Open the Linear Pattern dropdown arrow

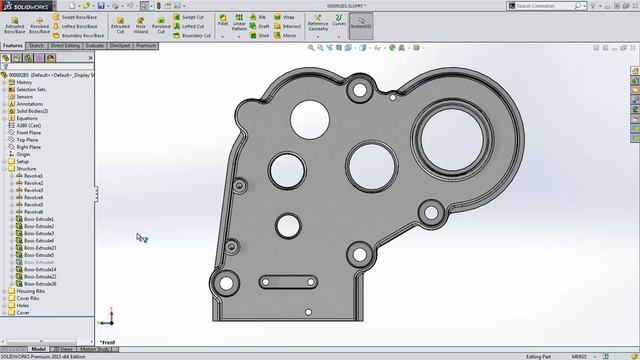coord(239,37)
